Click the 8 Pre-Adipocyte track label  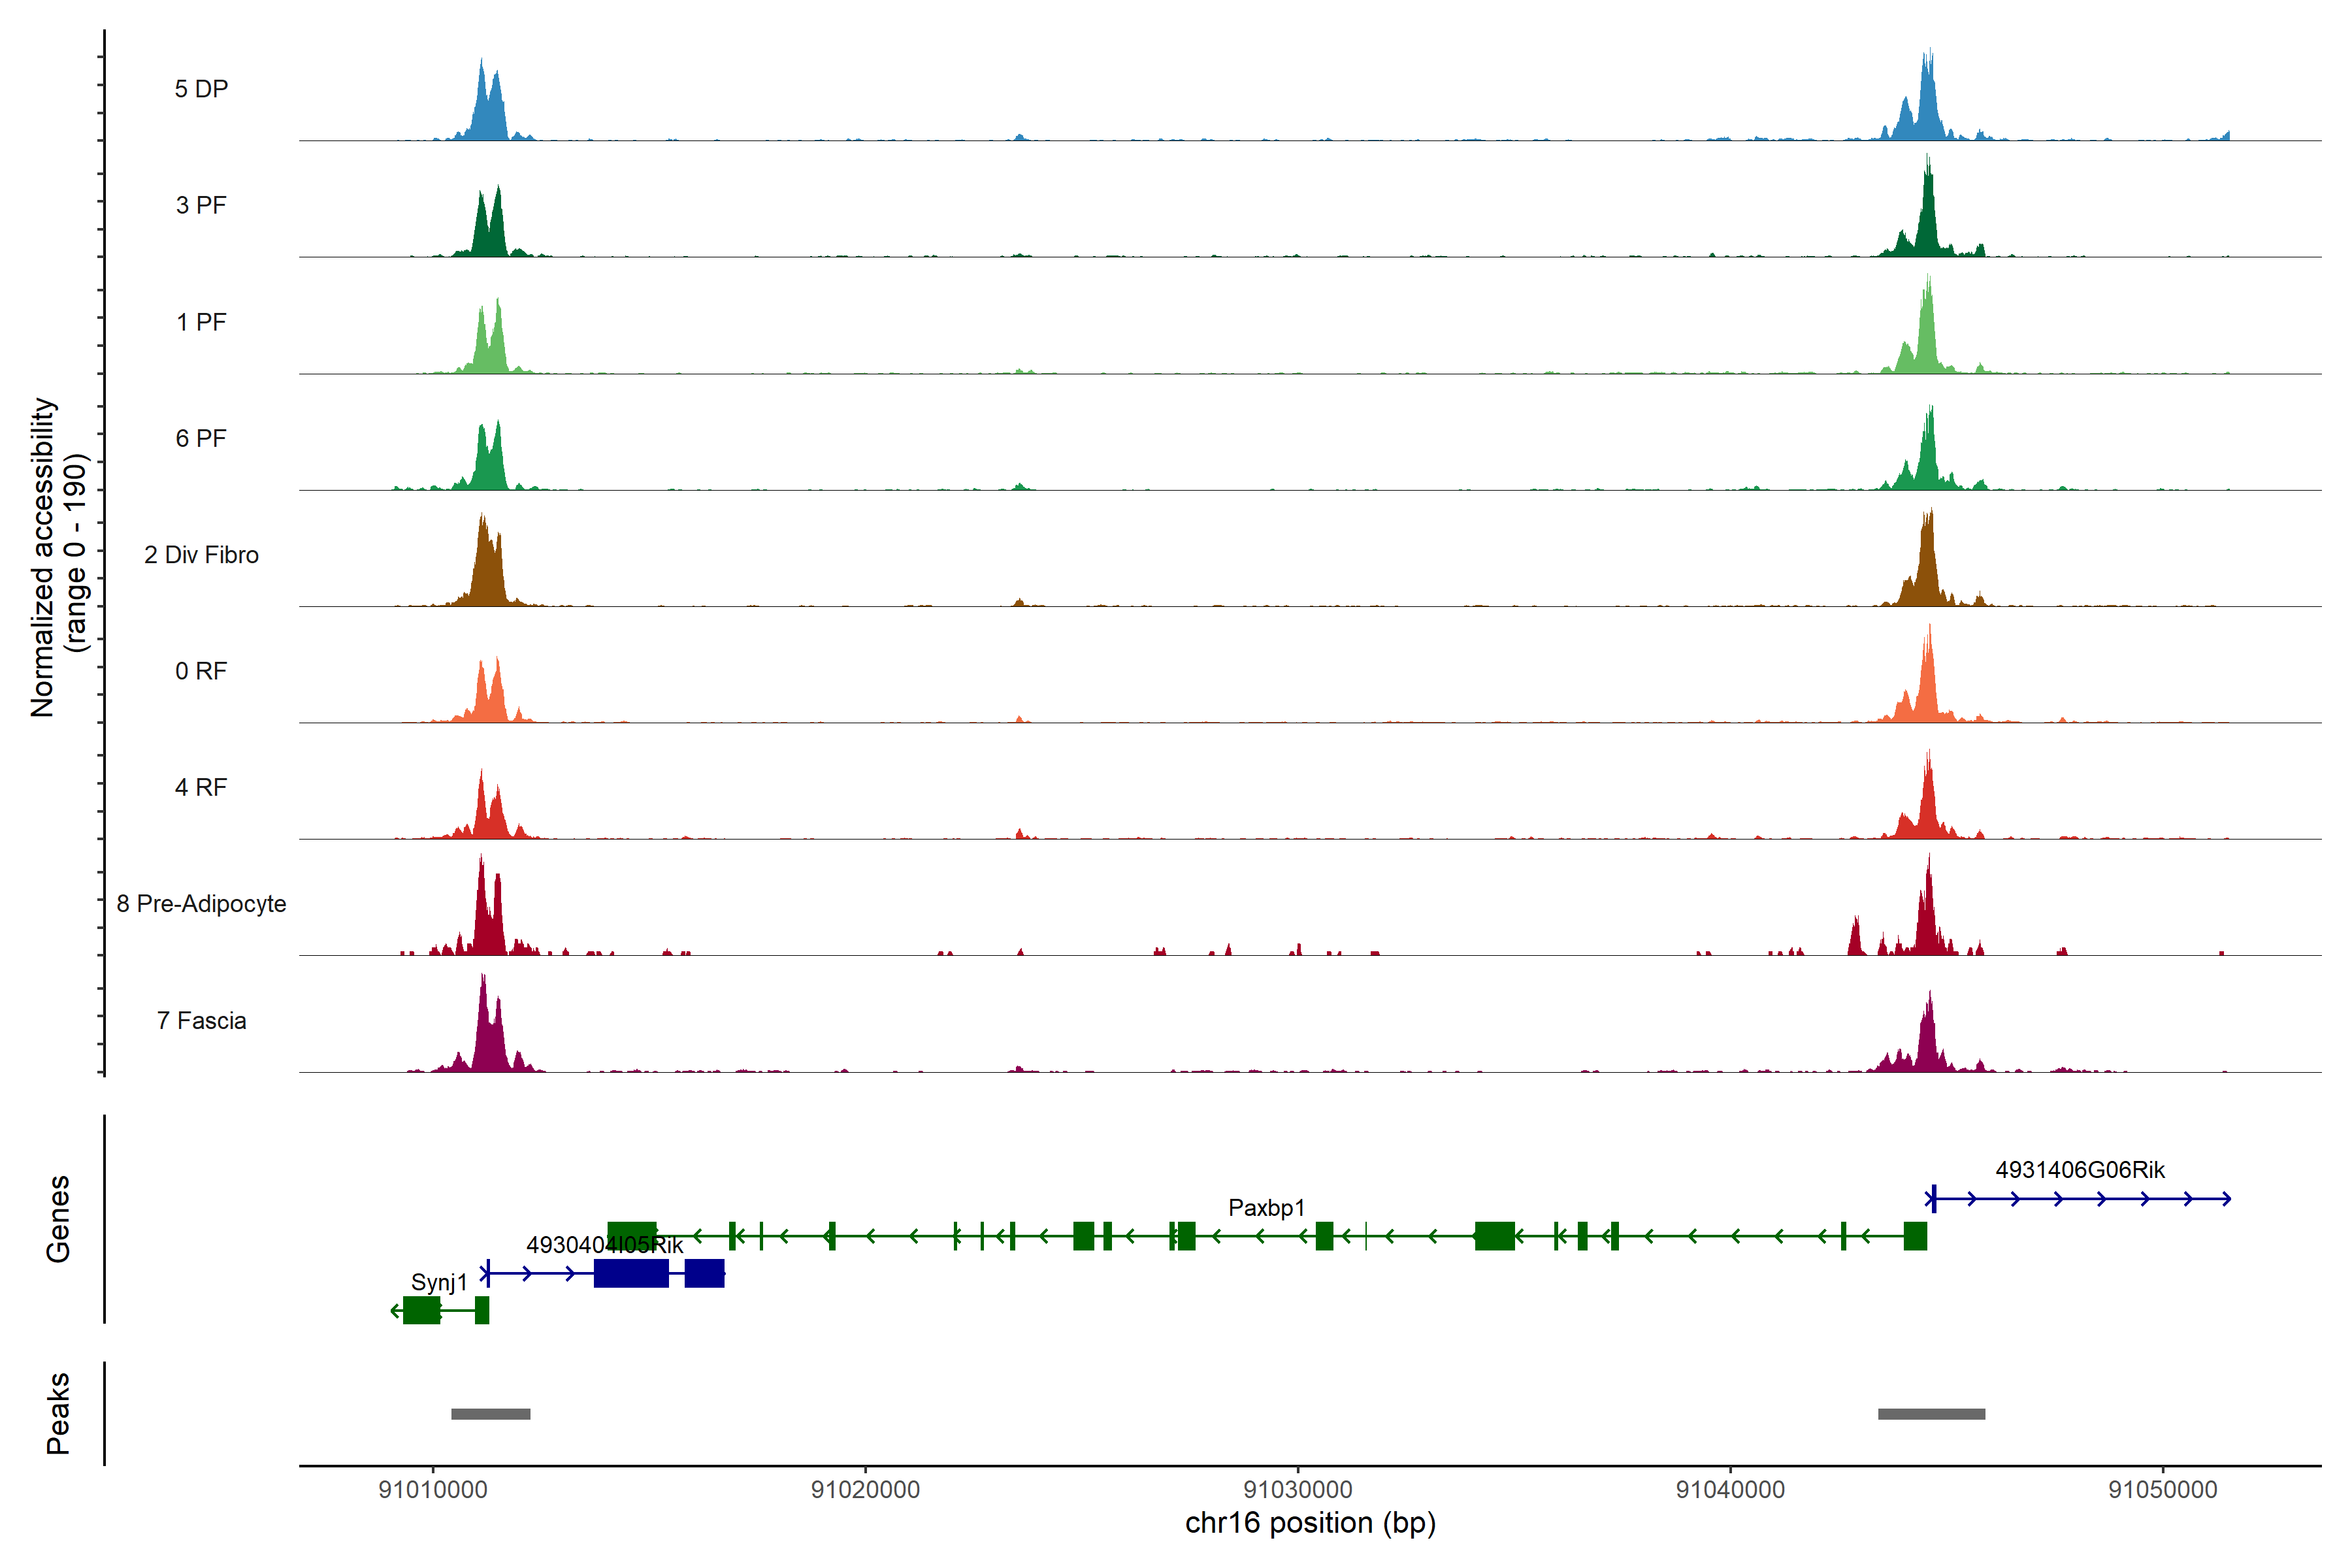click(201, 904)
